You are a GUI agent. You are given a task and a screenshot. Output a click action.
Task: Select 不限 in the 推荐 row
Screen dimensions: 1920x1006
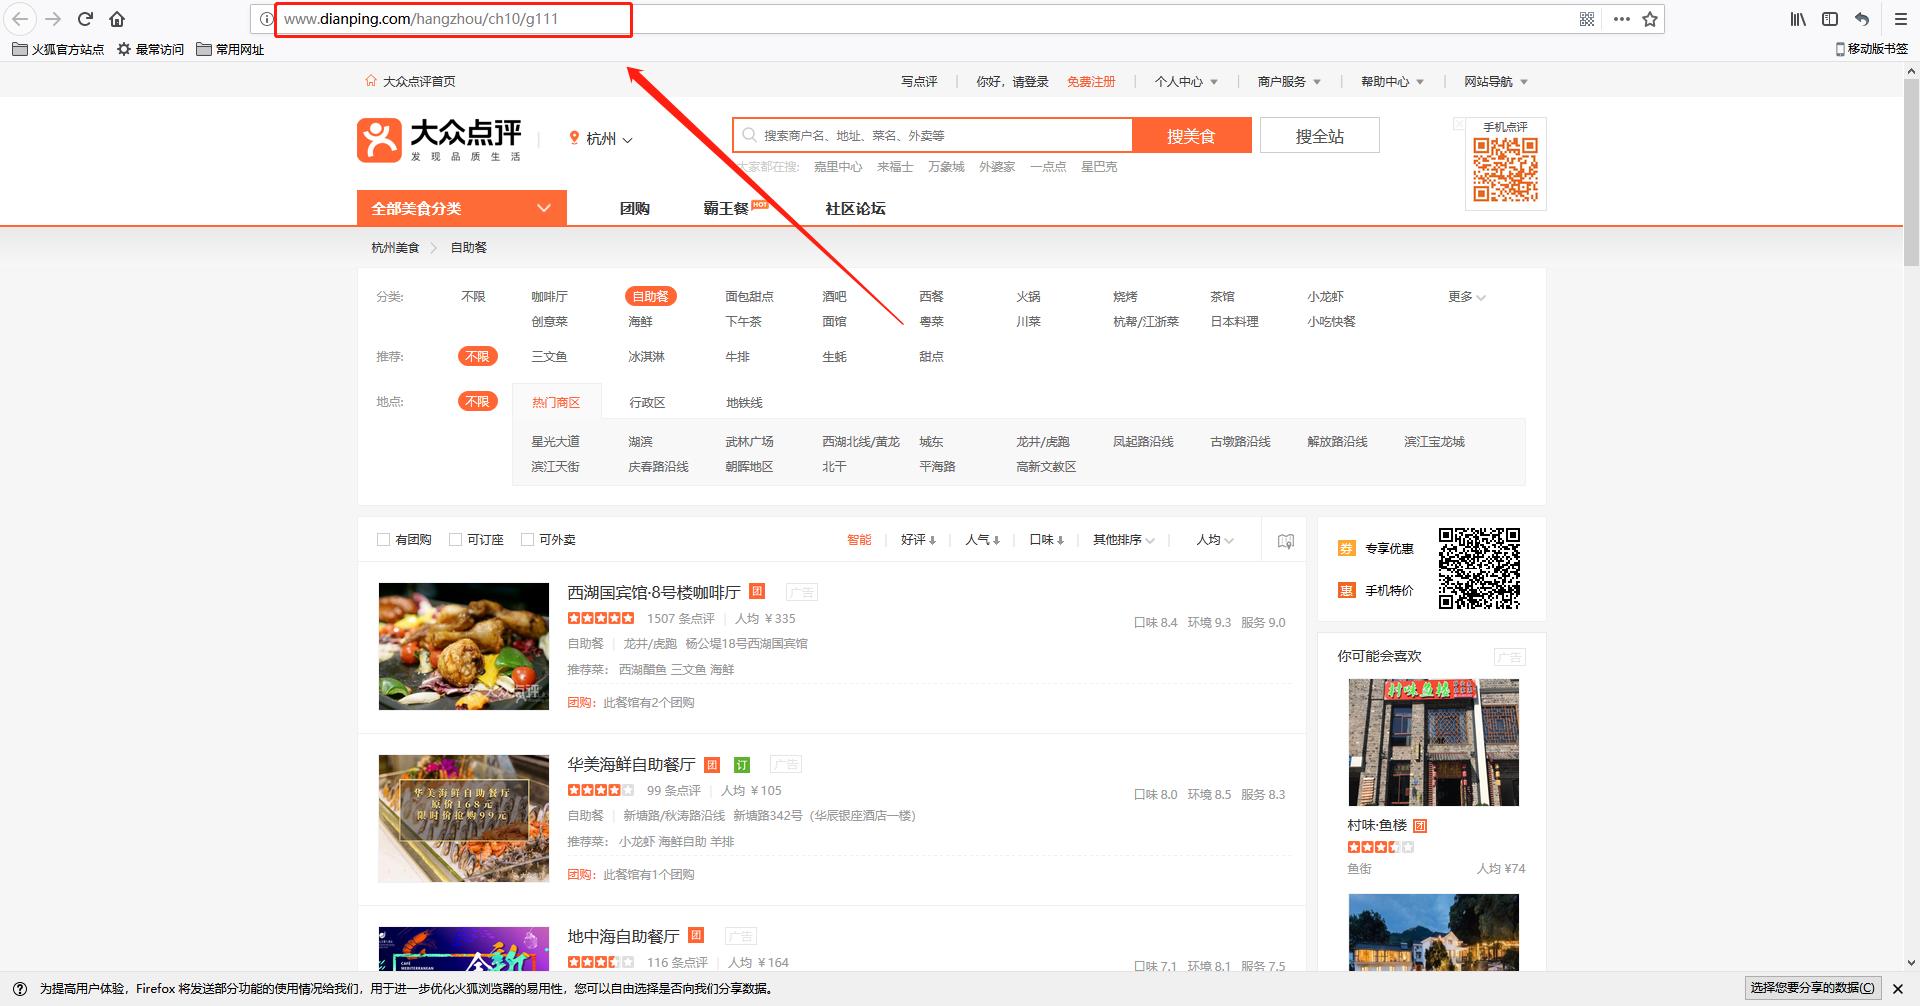477,356
